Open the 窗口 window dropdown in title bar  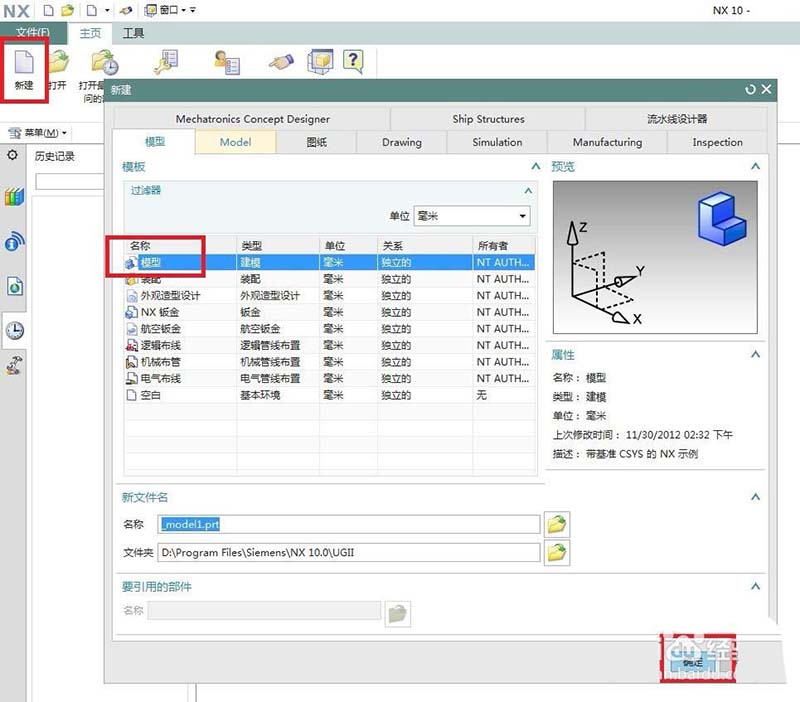click(164, 10)
